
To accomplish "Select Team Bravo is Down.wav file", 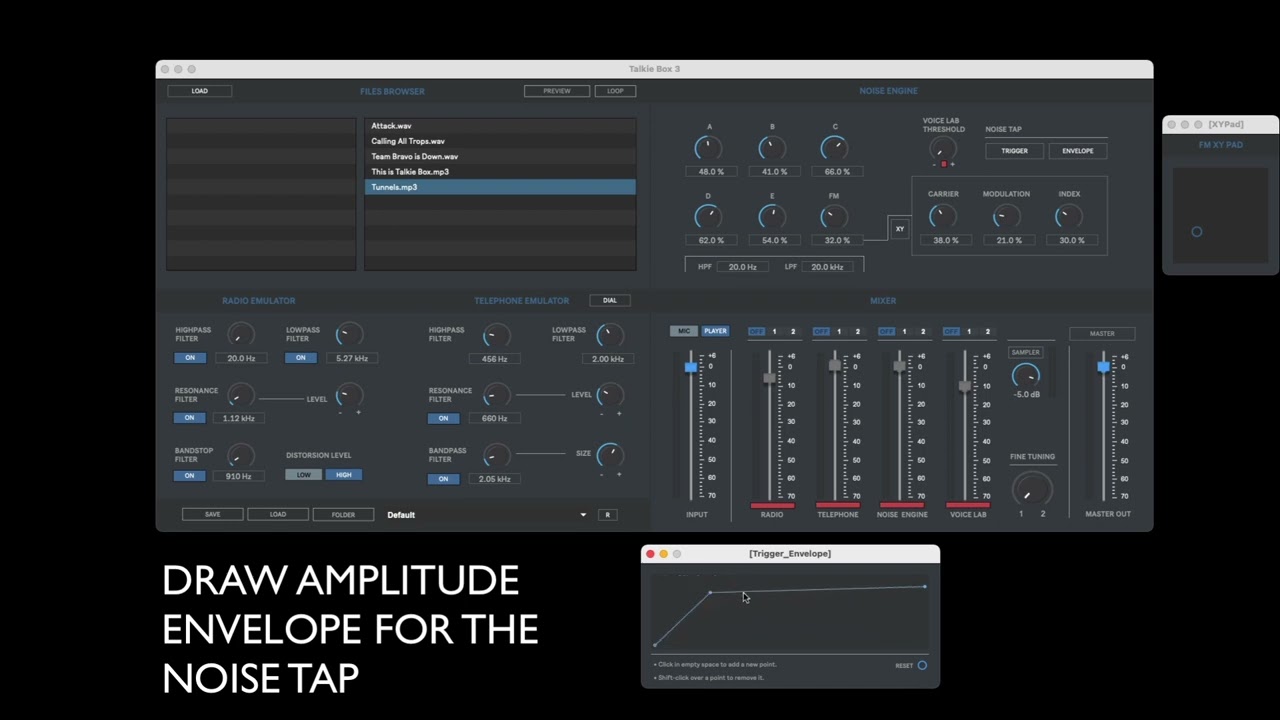I will click(500, 157).
